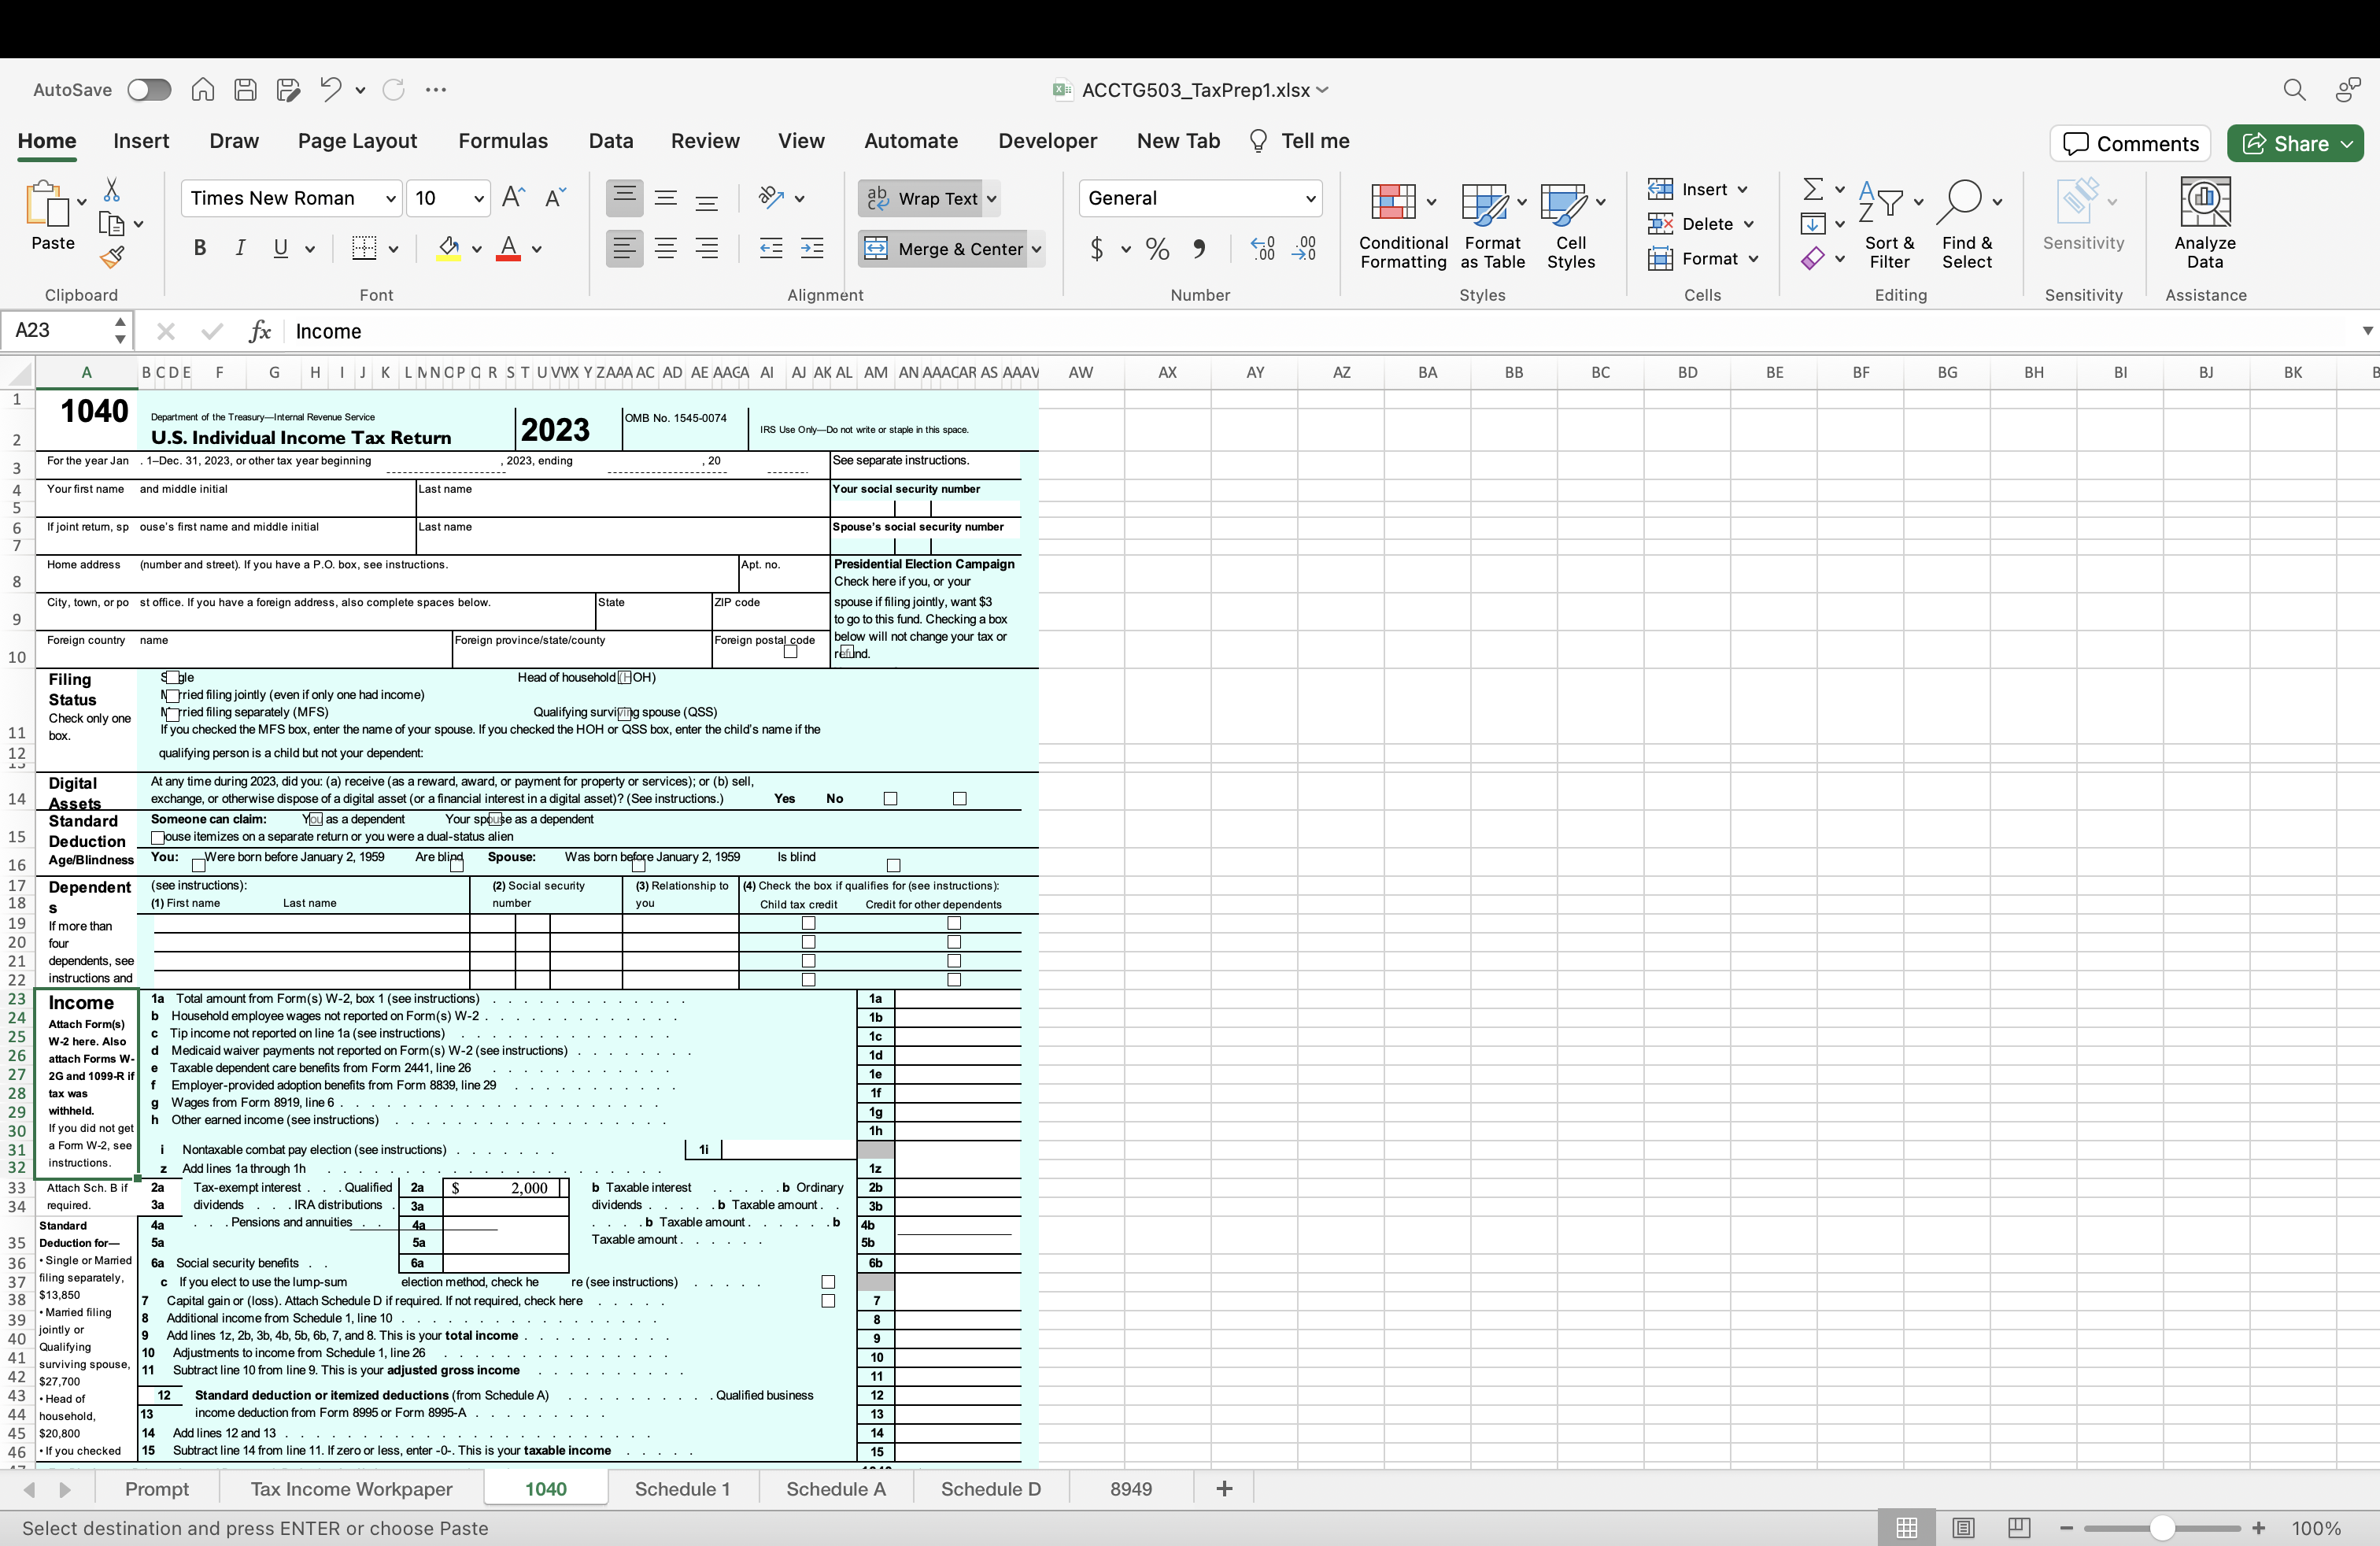
Task: Click Increase Font Size icon
Action: click(513, 197)
